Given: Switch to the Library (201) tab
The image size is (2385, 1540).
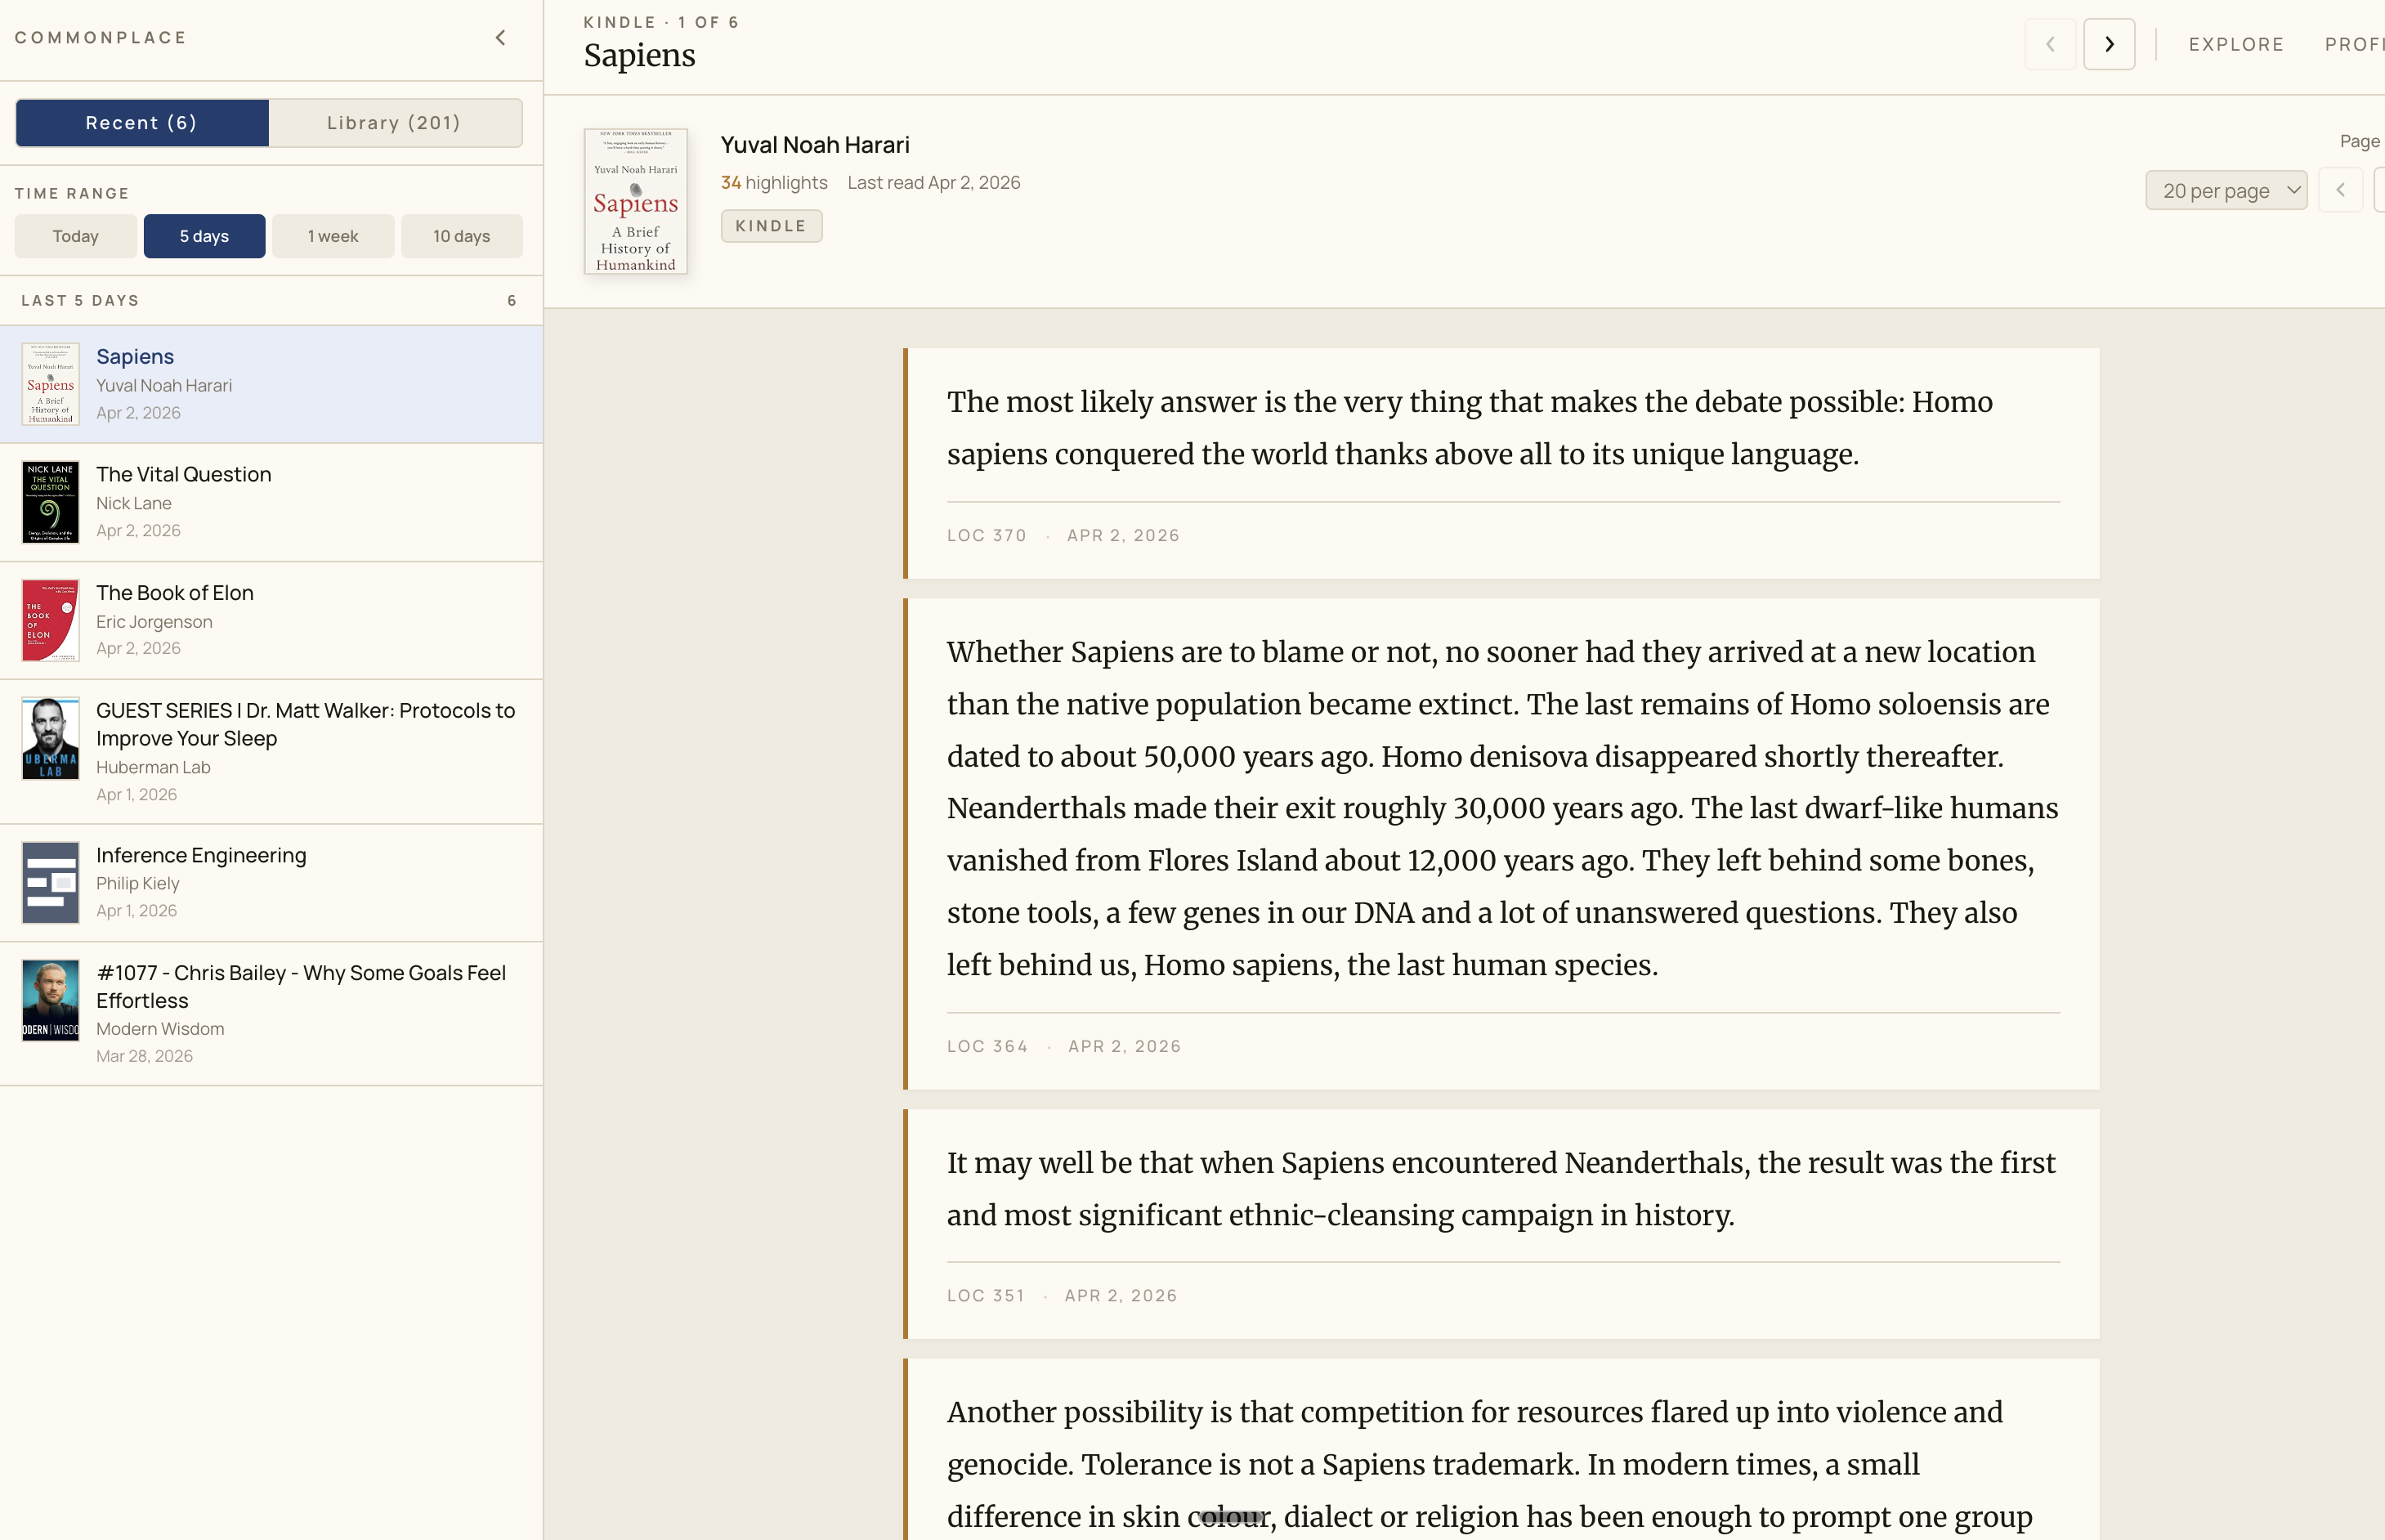Looking at the screenshot, I should (x=394, y=122).
